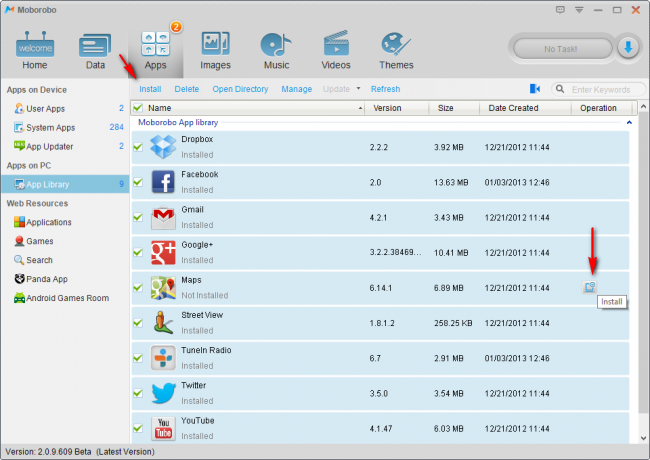The image size is (650, 460).
Task: Click the Install icon in Maps row
Action: point(590,288)
